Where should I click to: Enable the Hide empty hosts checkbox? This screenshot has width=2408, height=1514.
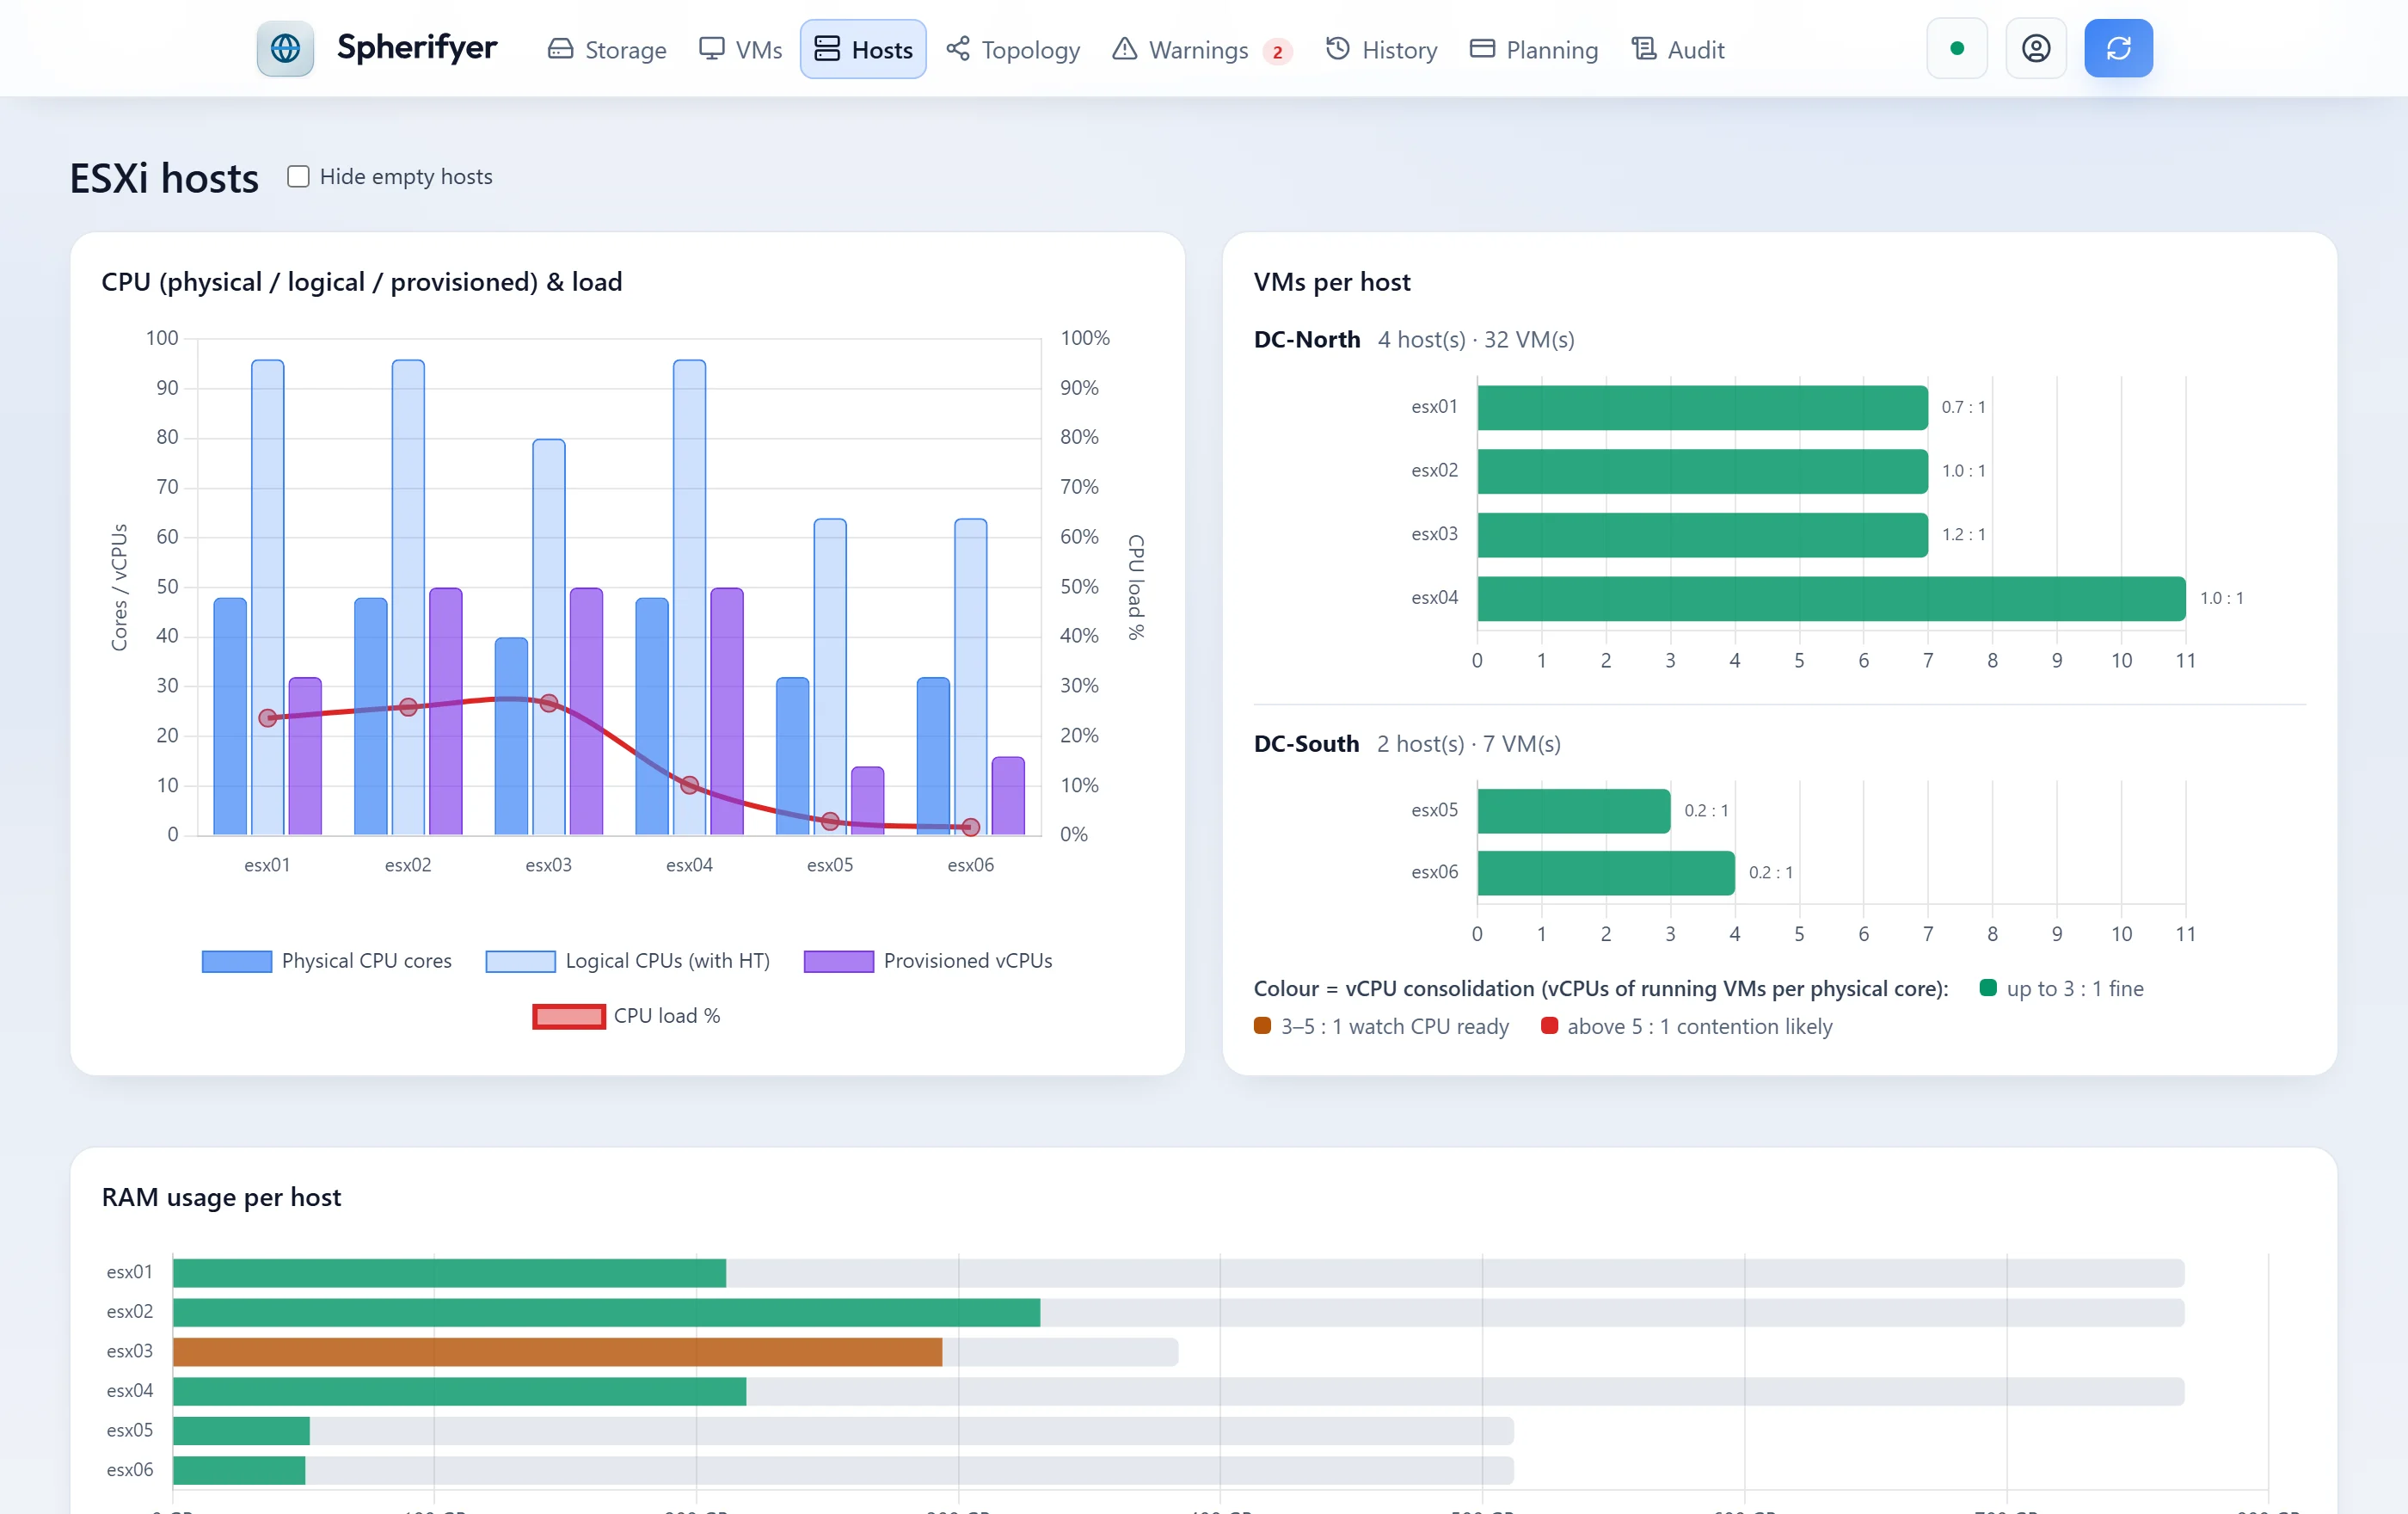(298, 177)
